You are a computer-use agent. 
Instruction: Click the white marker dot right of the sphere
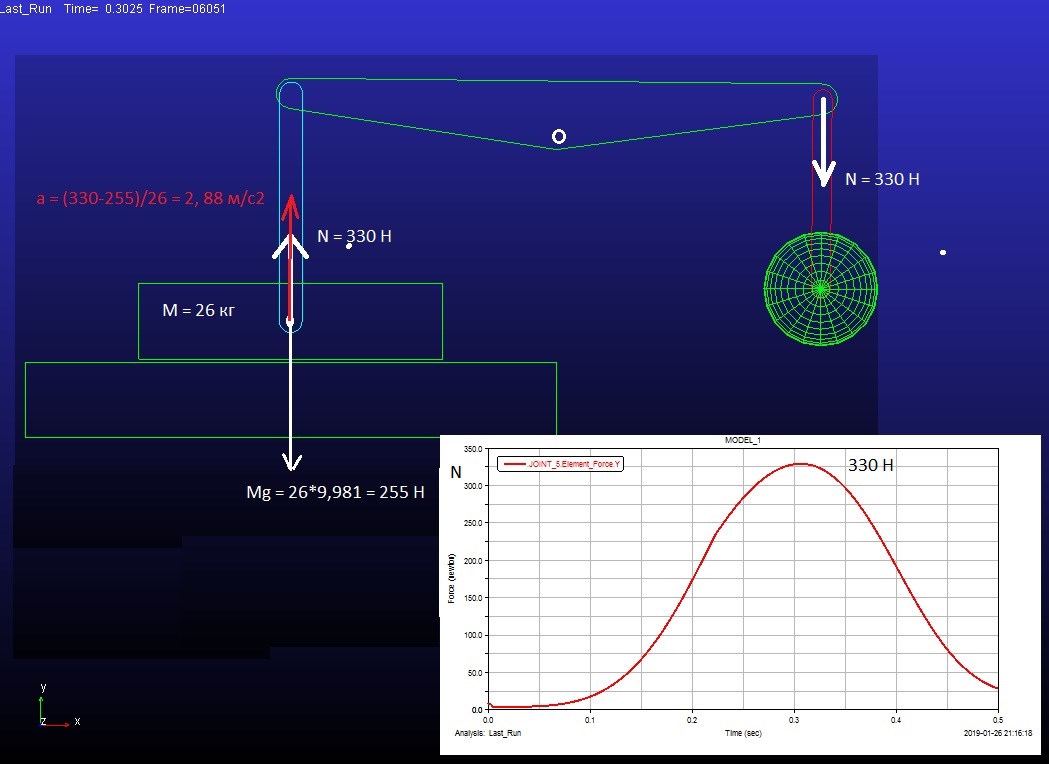(x=943, y=252)
